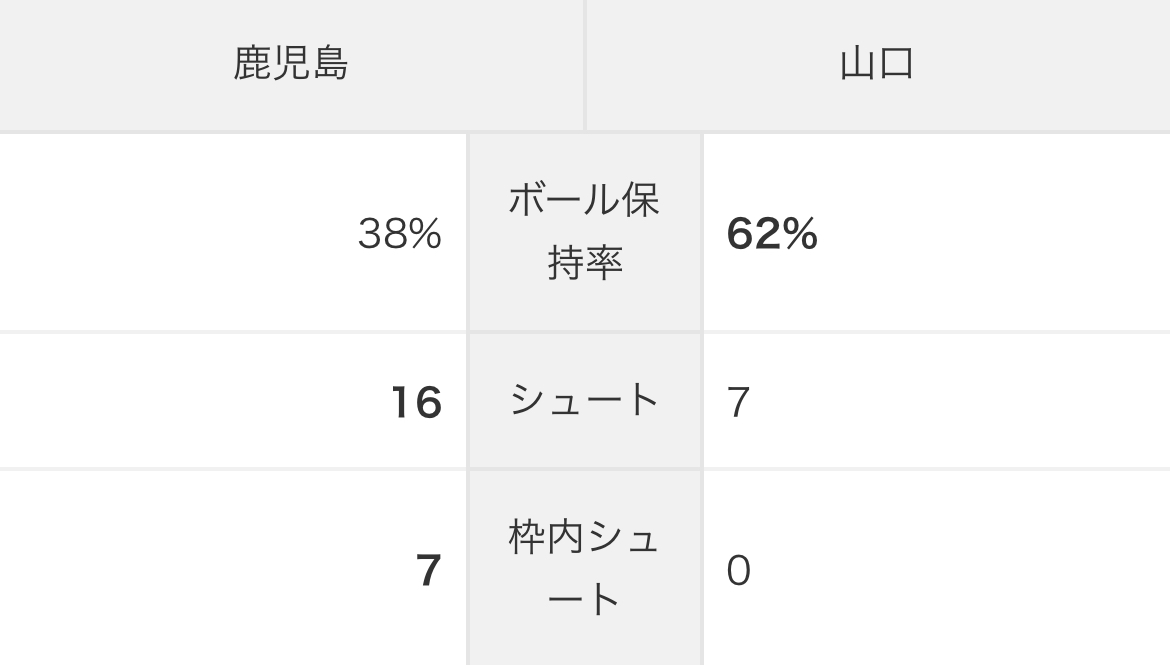Click 鹿児島's 16 shots value
1170x665 pixels.
416,402
